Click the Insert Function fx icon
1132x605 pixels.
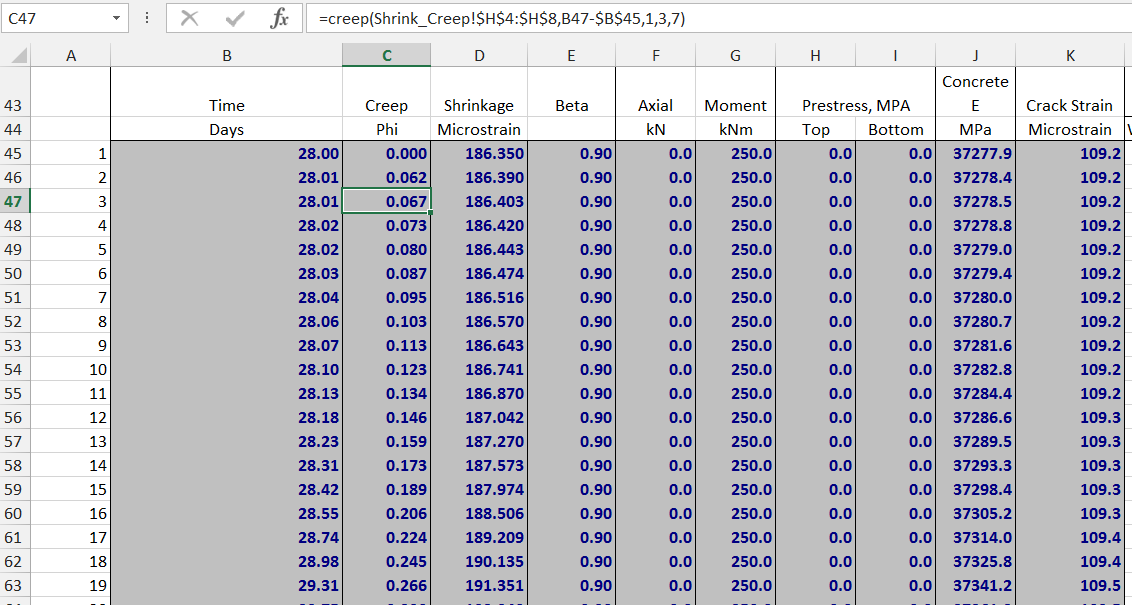[x=279, y=19]
